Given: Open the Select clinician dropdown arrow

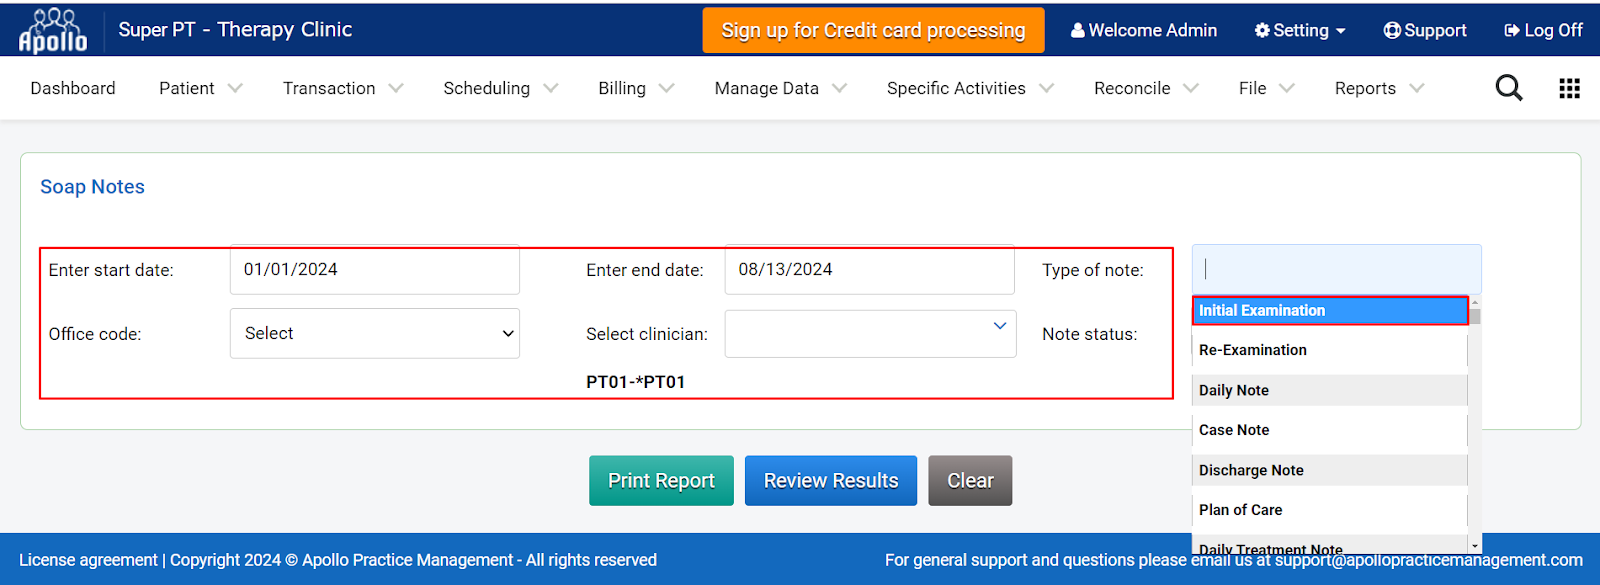Looking at the screenshot, I should (999, 326).
